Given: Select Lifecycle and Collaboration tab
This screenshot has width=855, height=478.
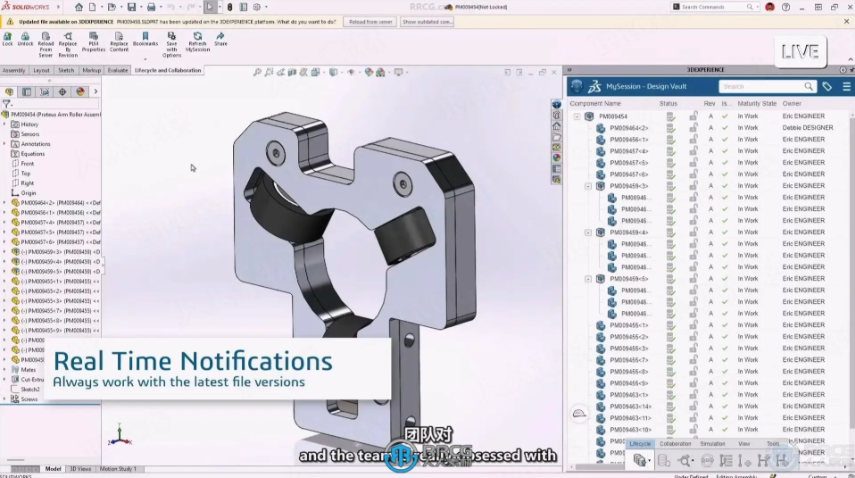Looking at the screenshot, I should tap(168, 70).
